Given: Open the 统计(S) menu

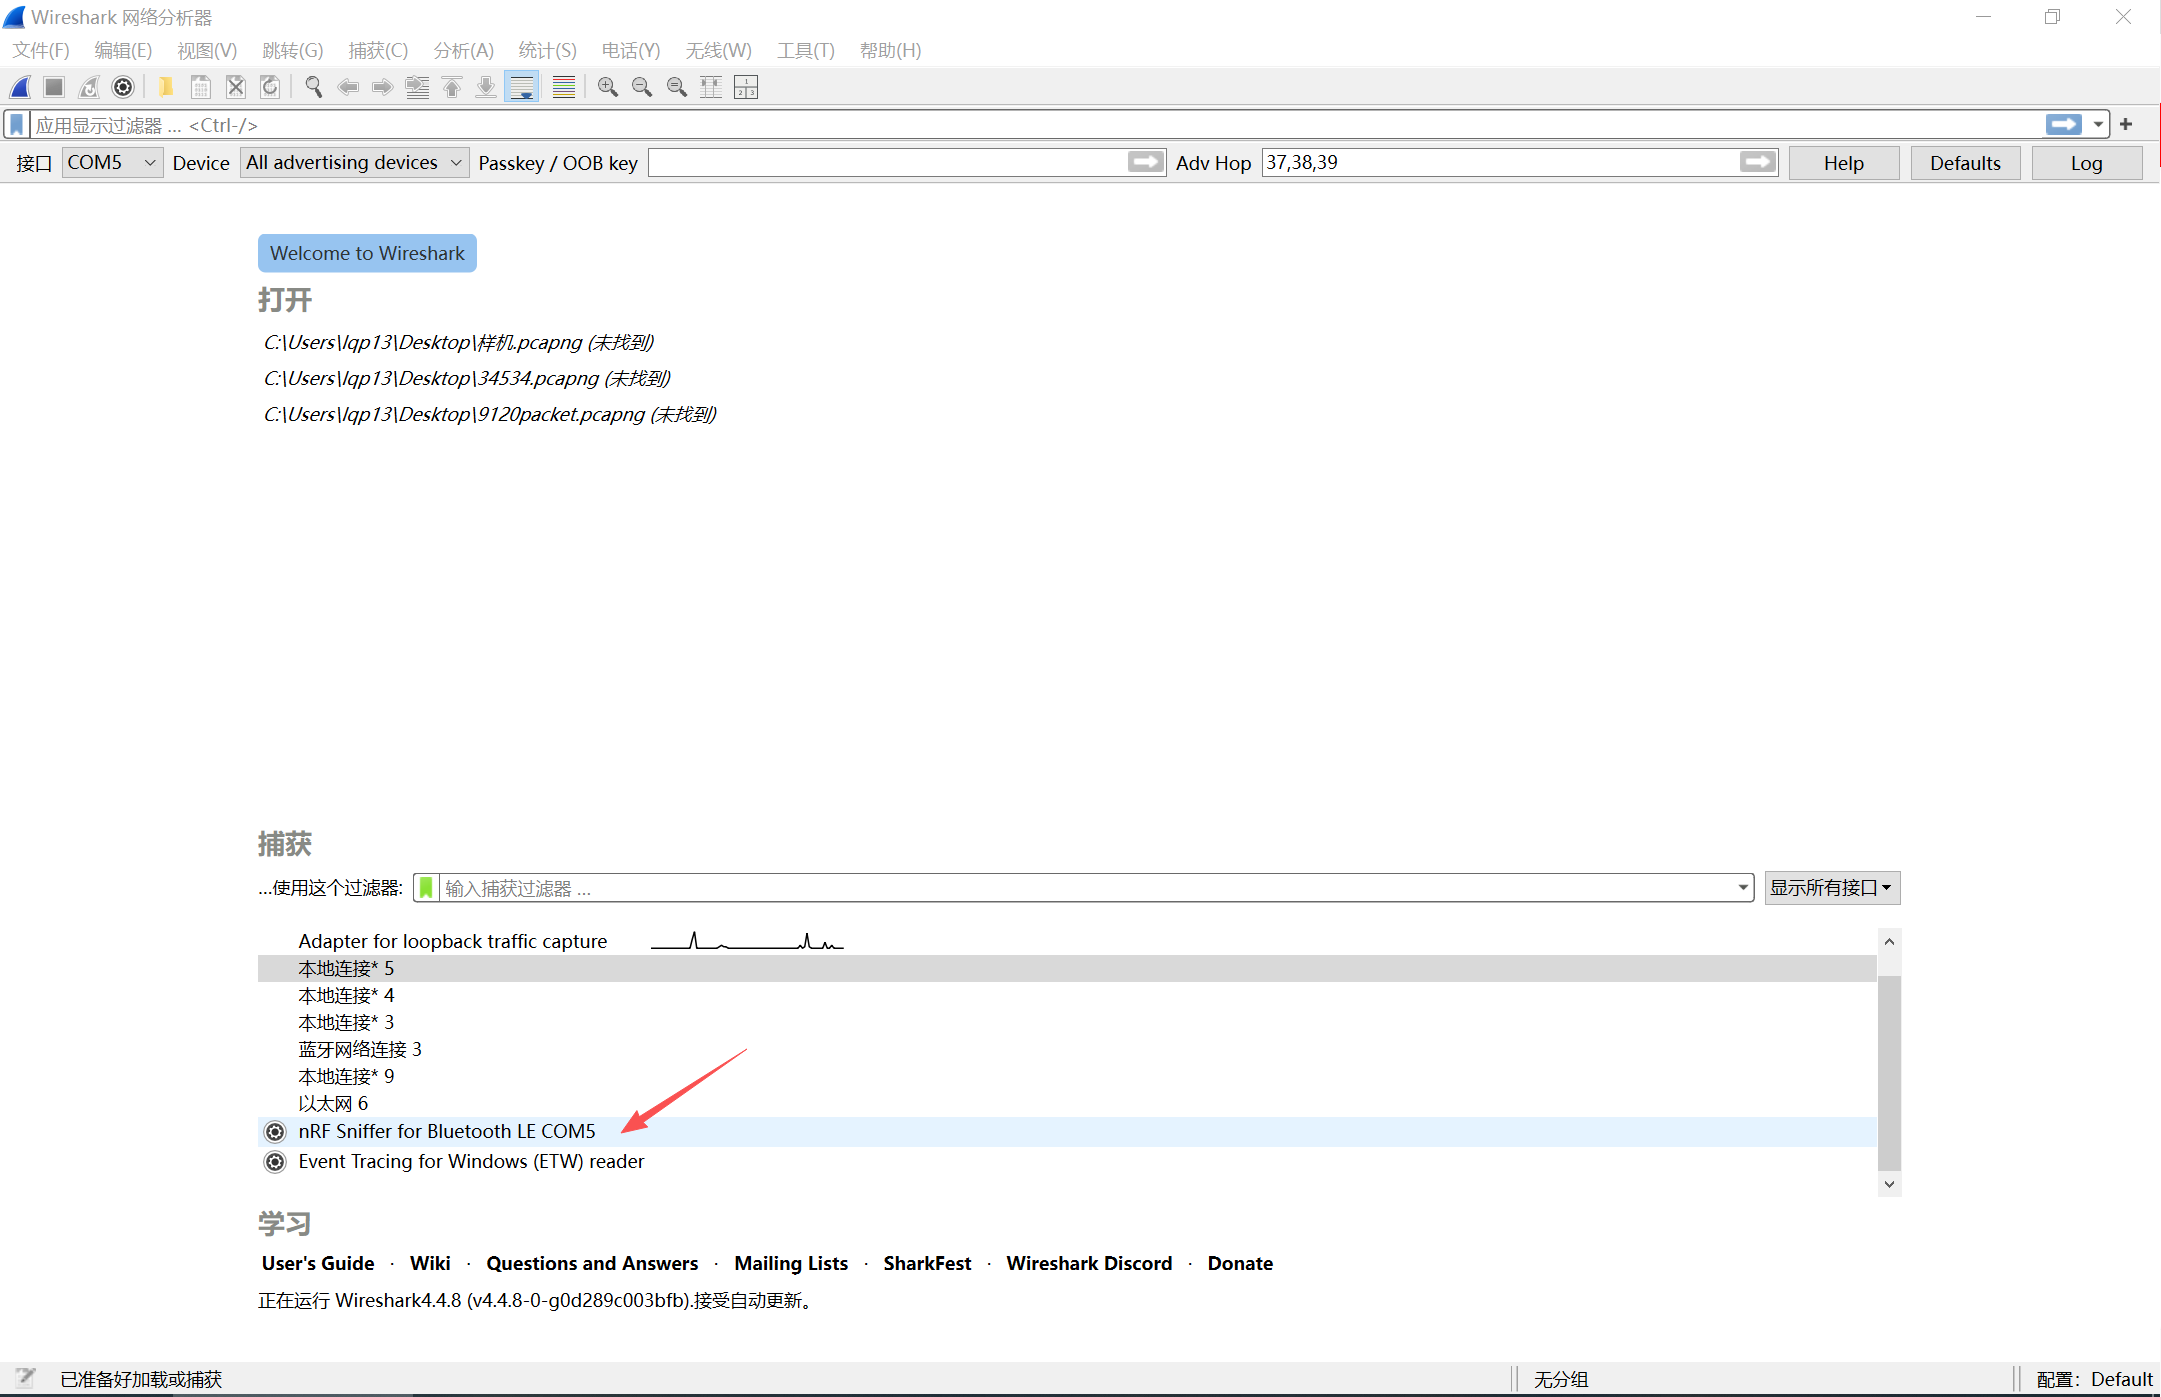Looking at the screenshot, I should 548,50.
